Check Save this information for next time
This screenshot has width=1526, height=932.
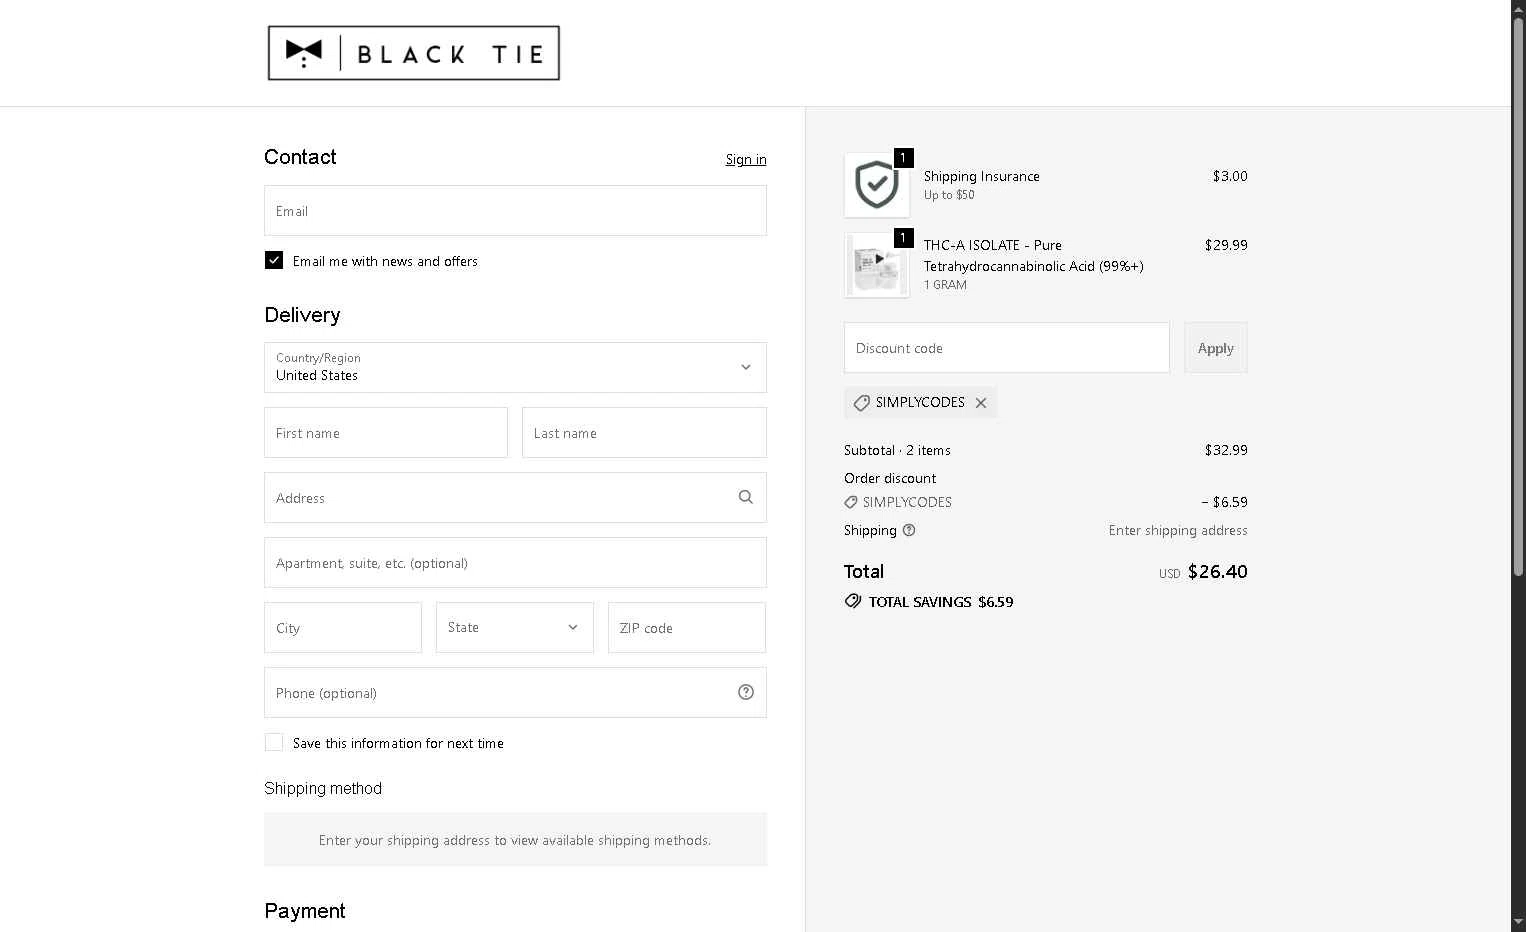274,742
